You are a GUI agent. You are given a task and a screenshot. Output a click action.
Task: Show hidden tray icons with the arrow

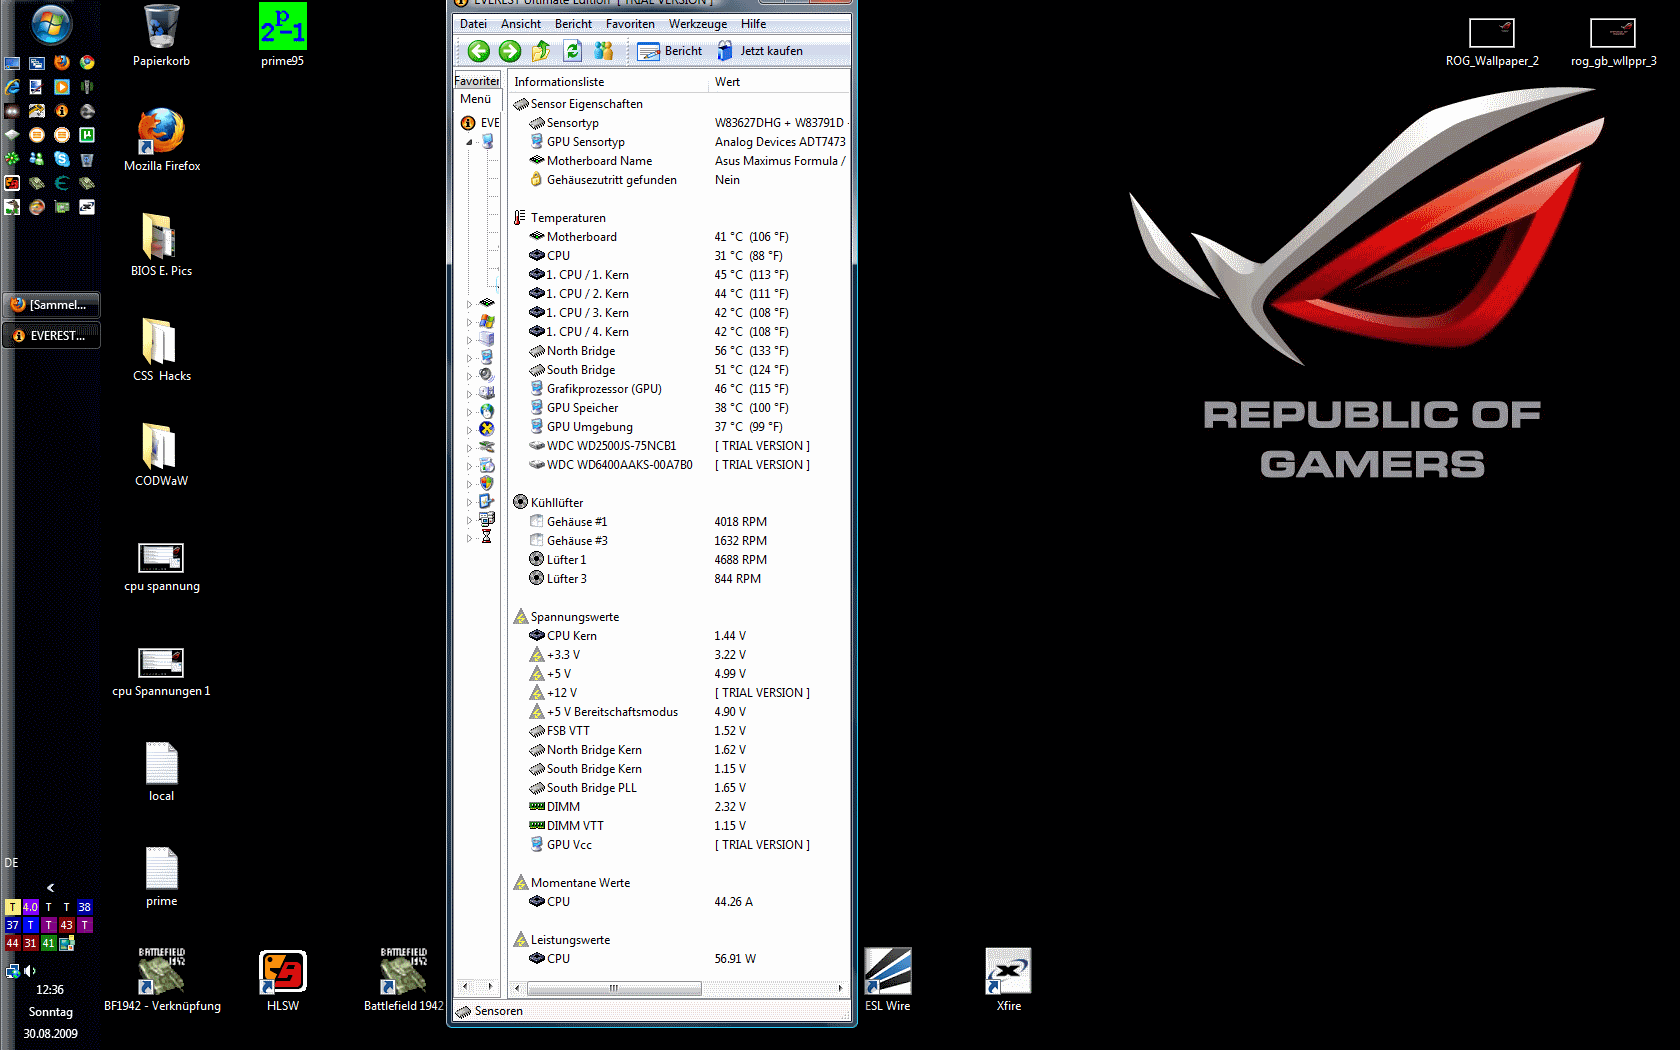(x=50, y=887)
